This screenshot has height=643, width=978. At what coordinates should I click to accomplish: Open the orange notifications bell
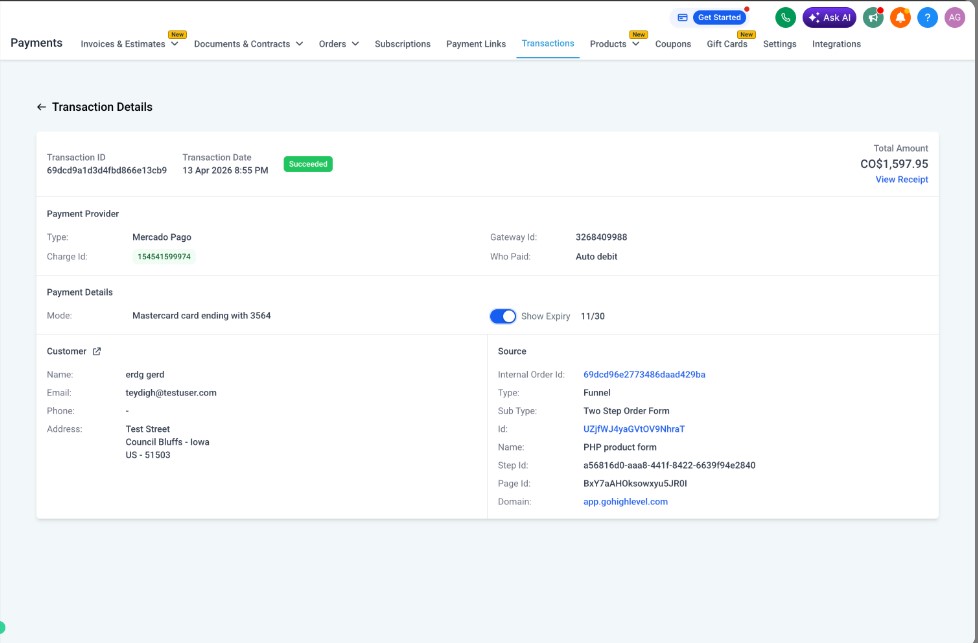(x=900, y=17)
